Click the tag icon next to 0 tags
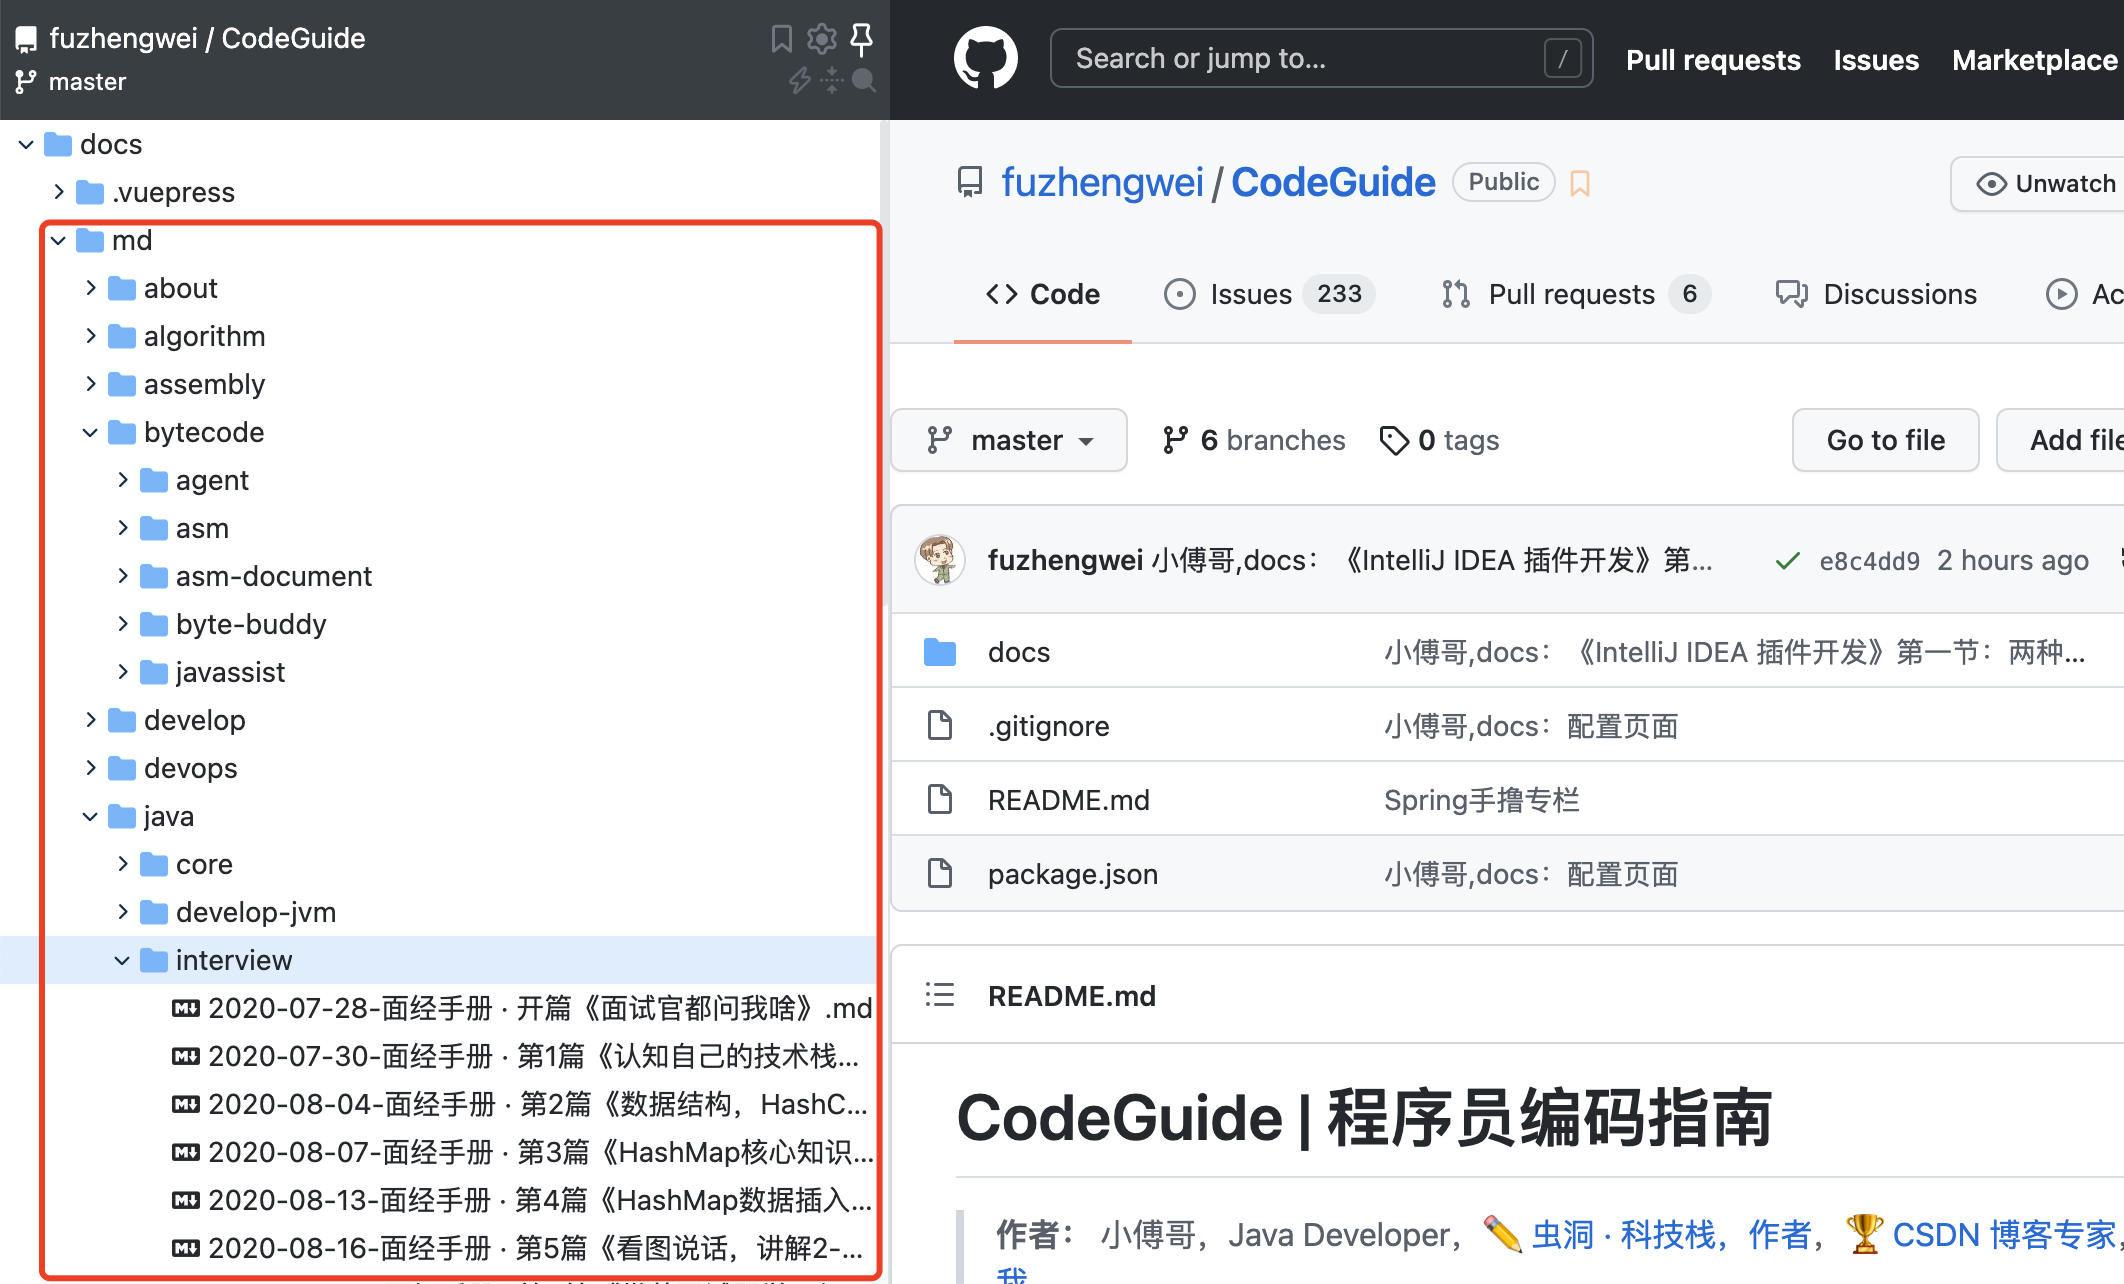This screenshot has width=2124, height=1284. (x=1394, y=440)
